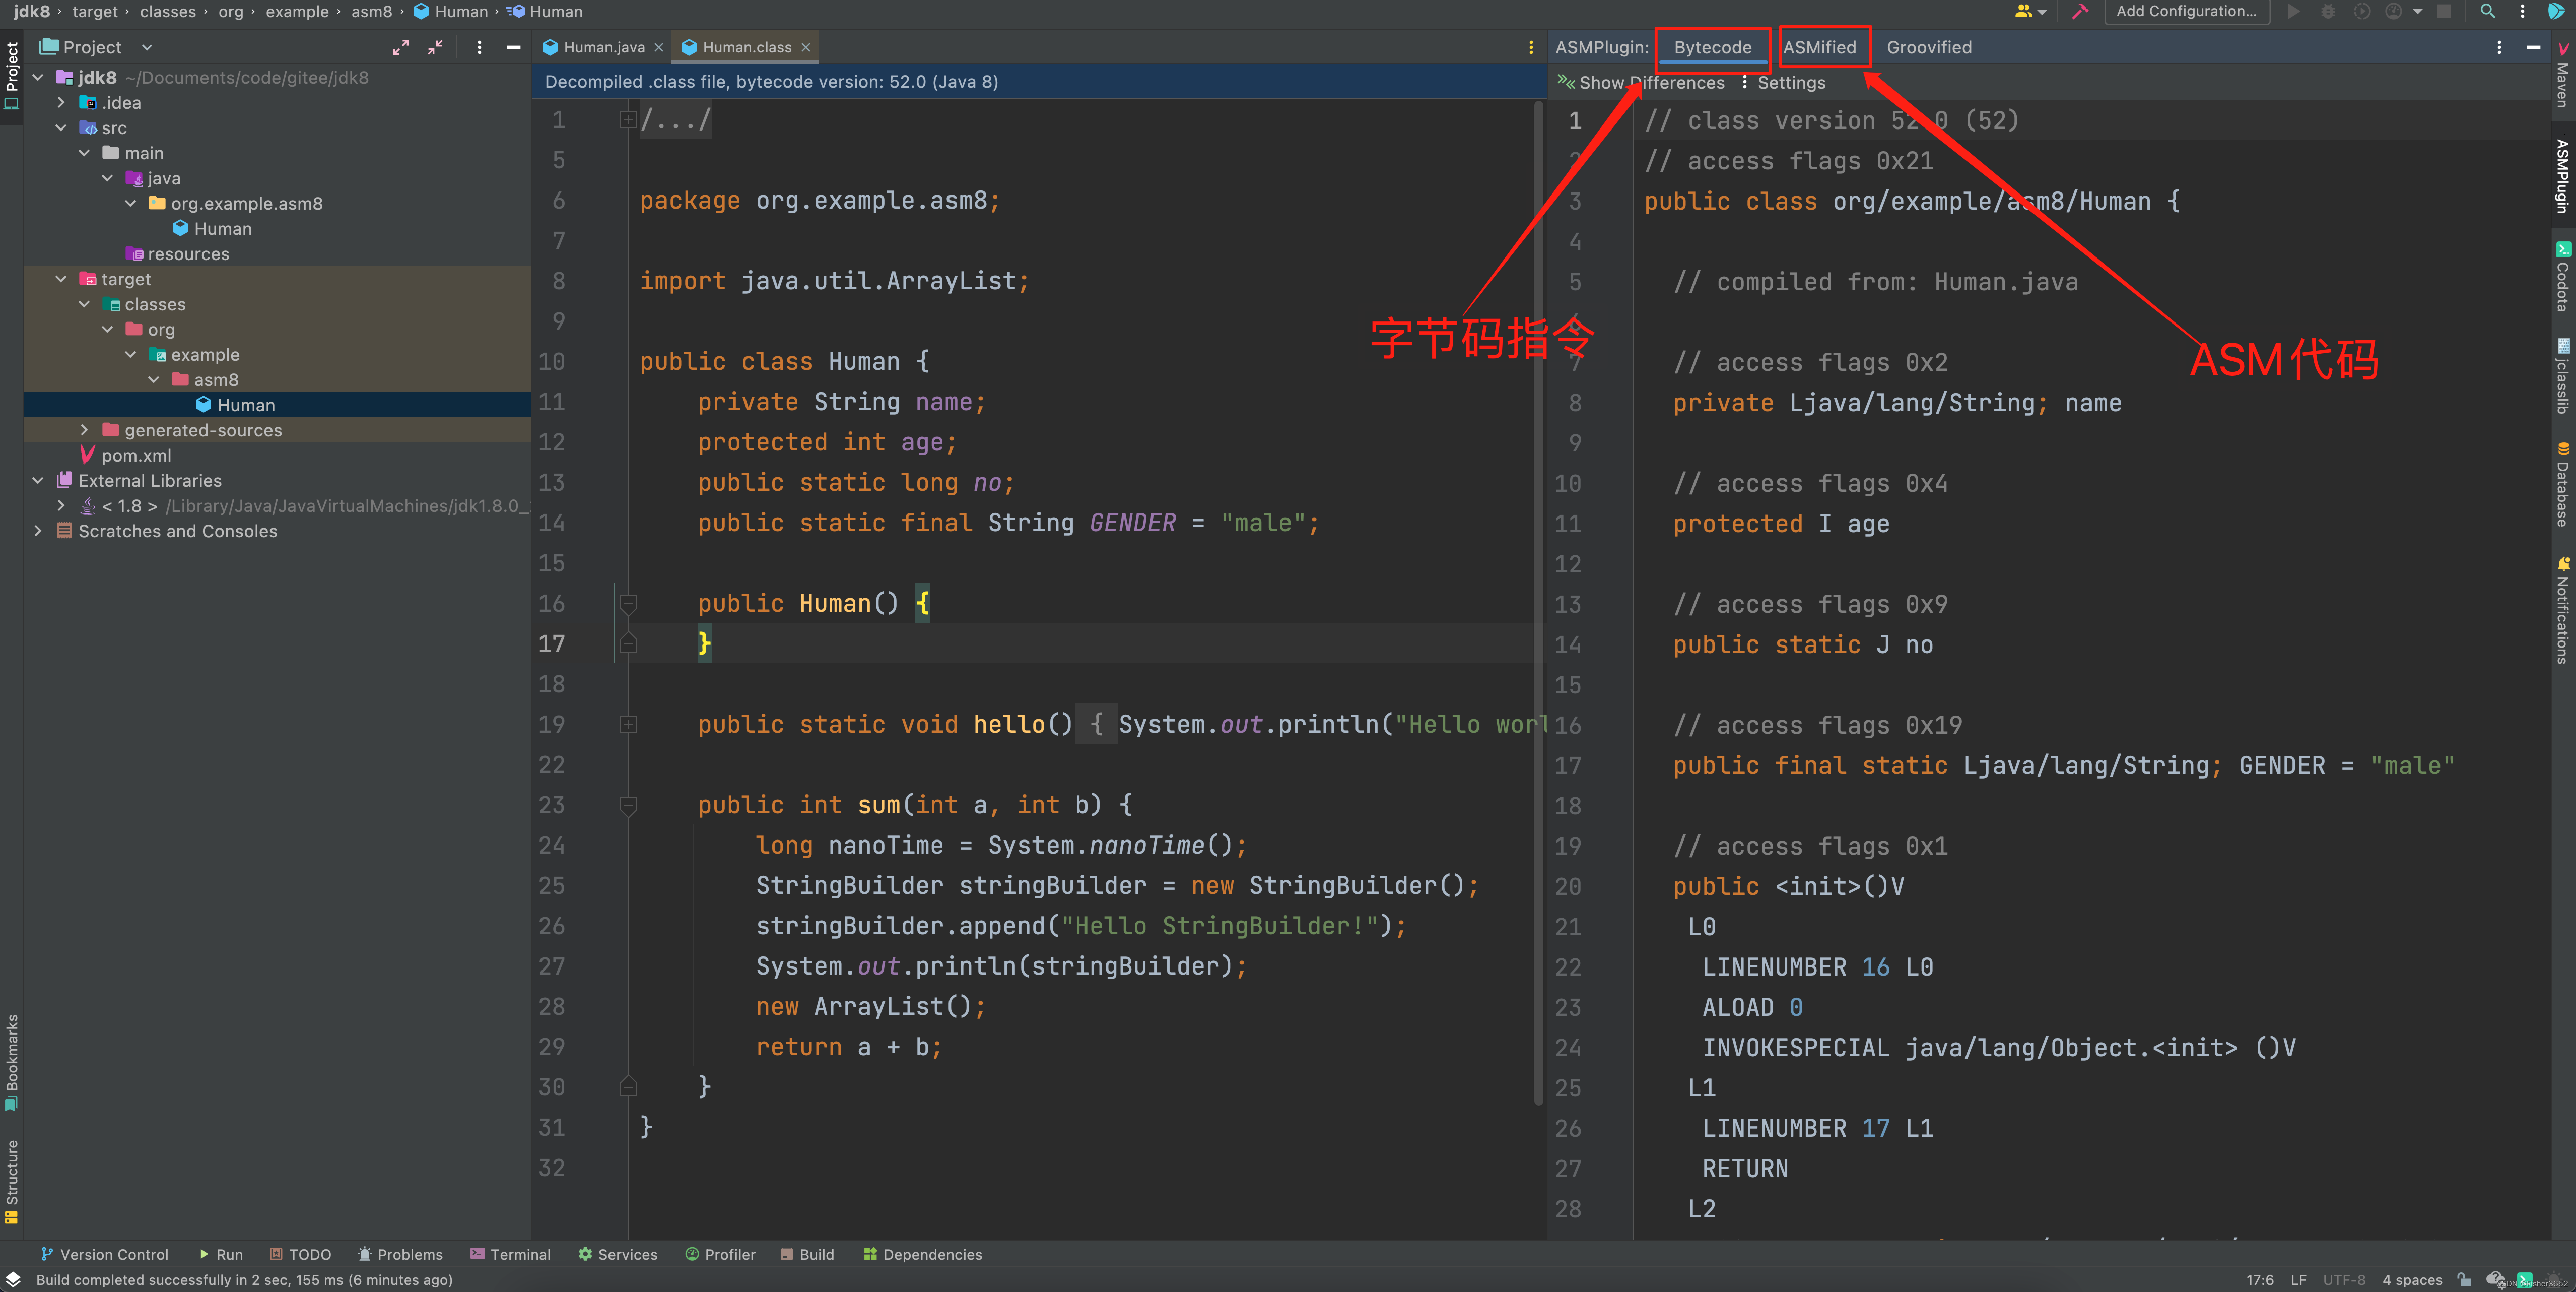The image size is (2576, 1292).
Task: Click the editor vertical scrollbar
Action: point(1538,600)
